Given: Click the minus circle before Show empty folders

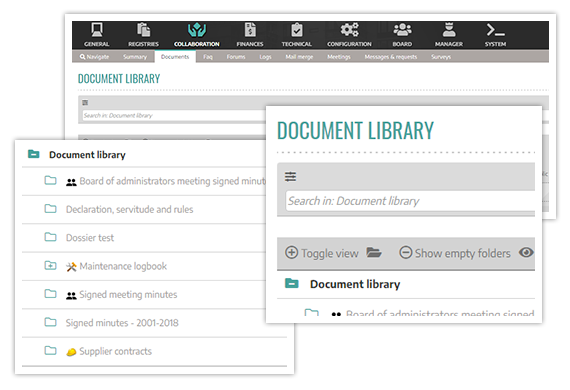Looking at the screenshot, I should click(x=406, y=253).
